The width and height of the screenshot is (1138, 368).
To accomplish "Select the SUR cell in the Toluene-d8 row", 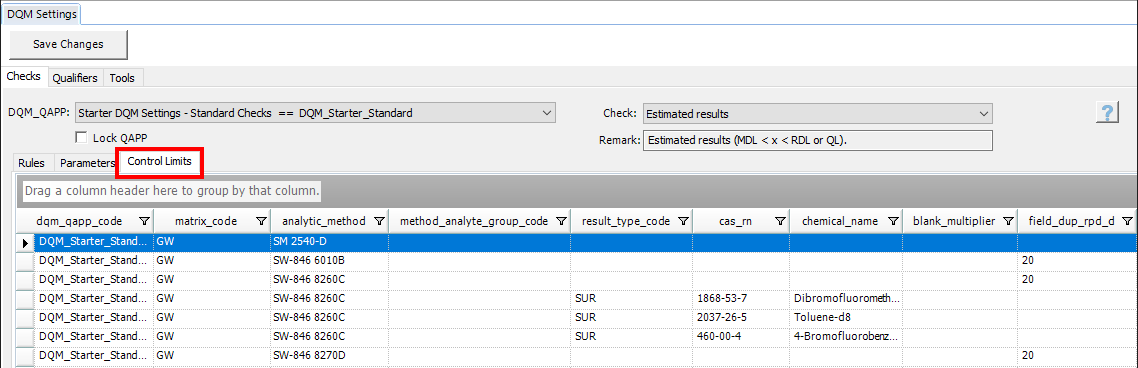I will (x=631, y=317).
